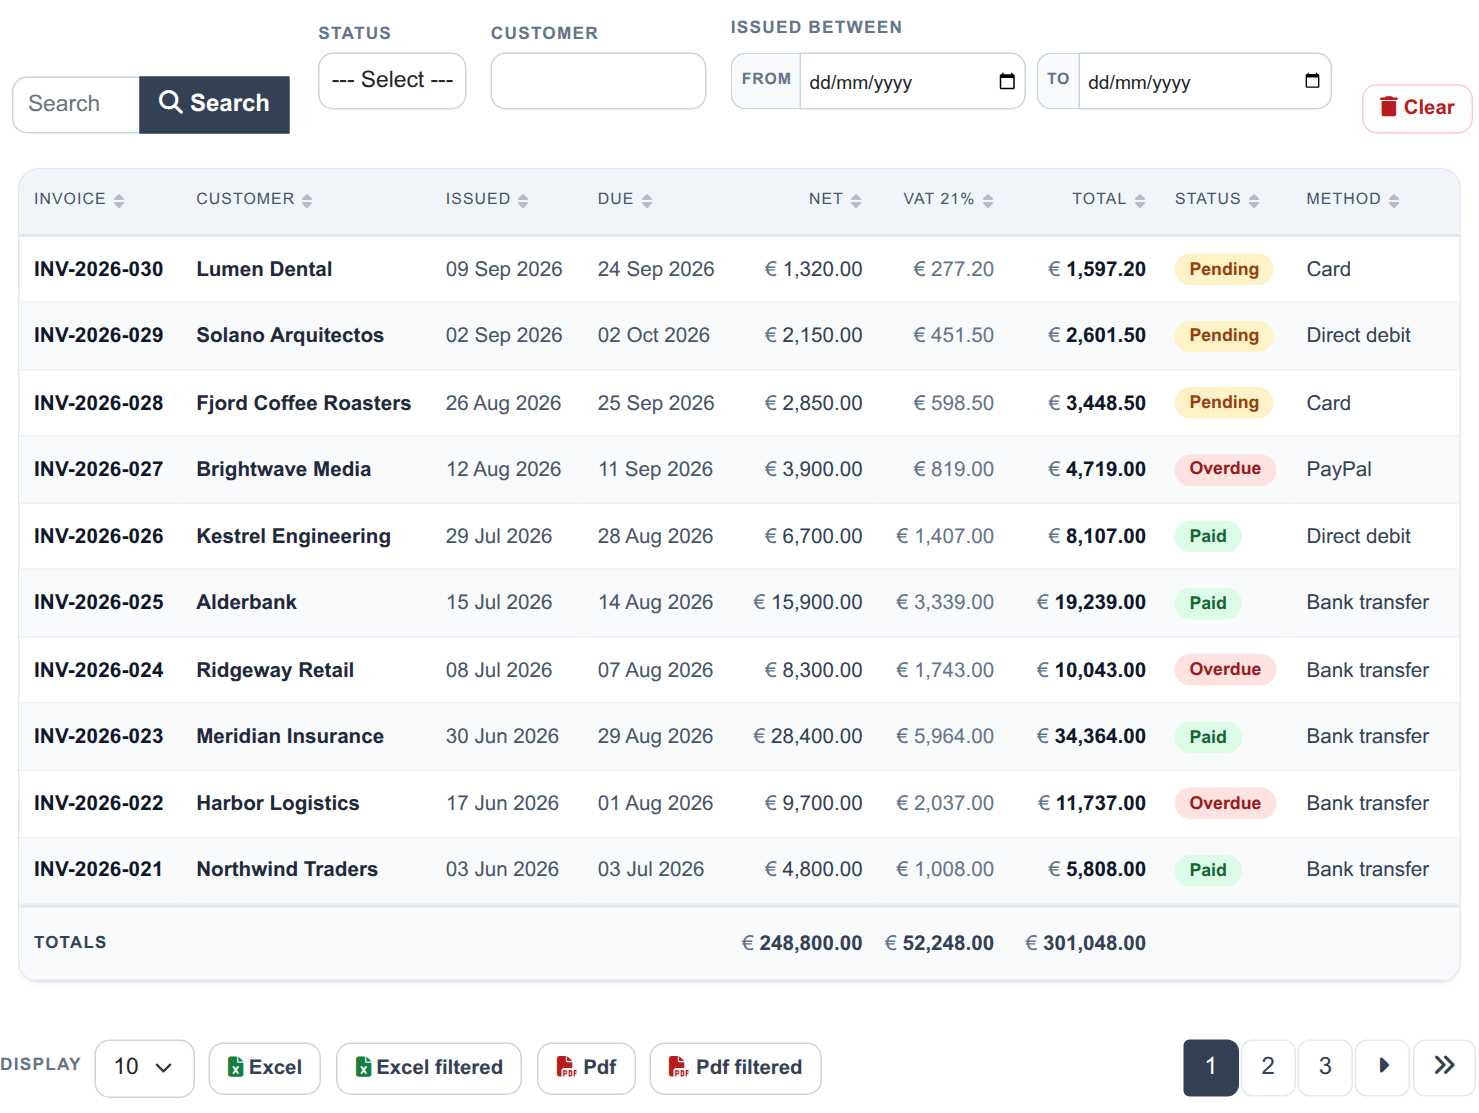Image resolution: width=1479 pixels, height=1113 pixels.
Task: Click customer name Harbor Logistics
Action: 278,803
